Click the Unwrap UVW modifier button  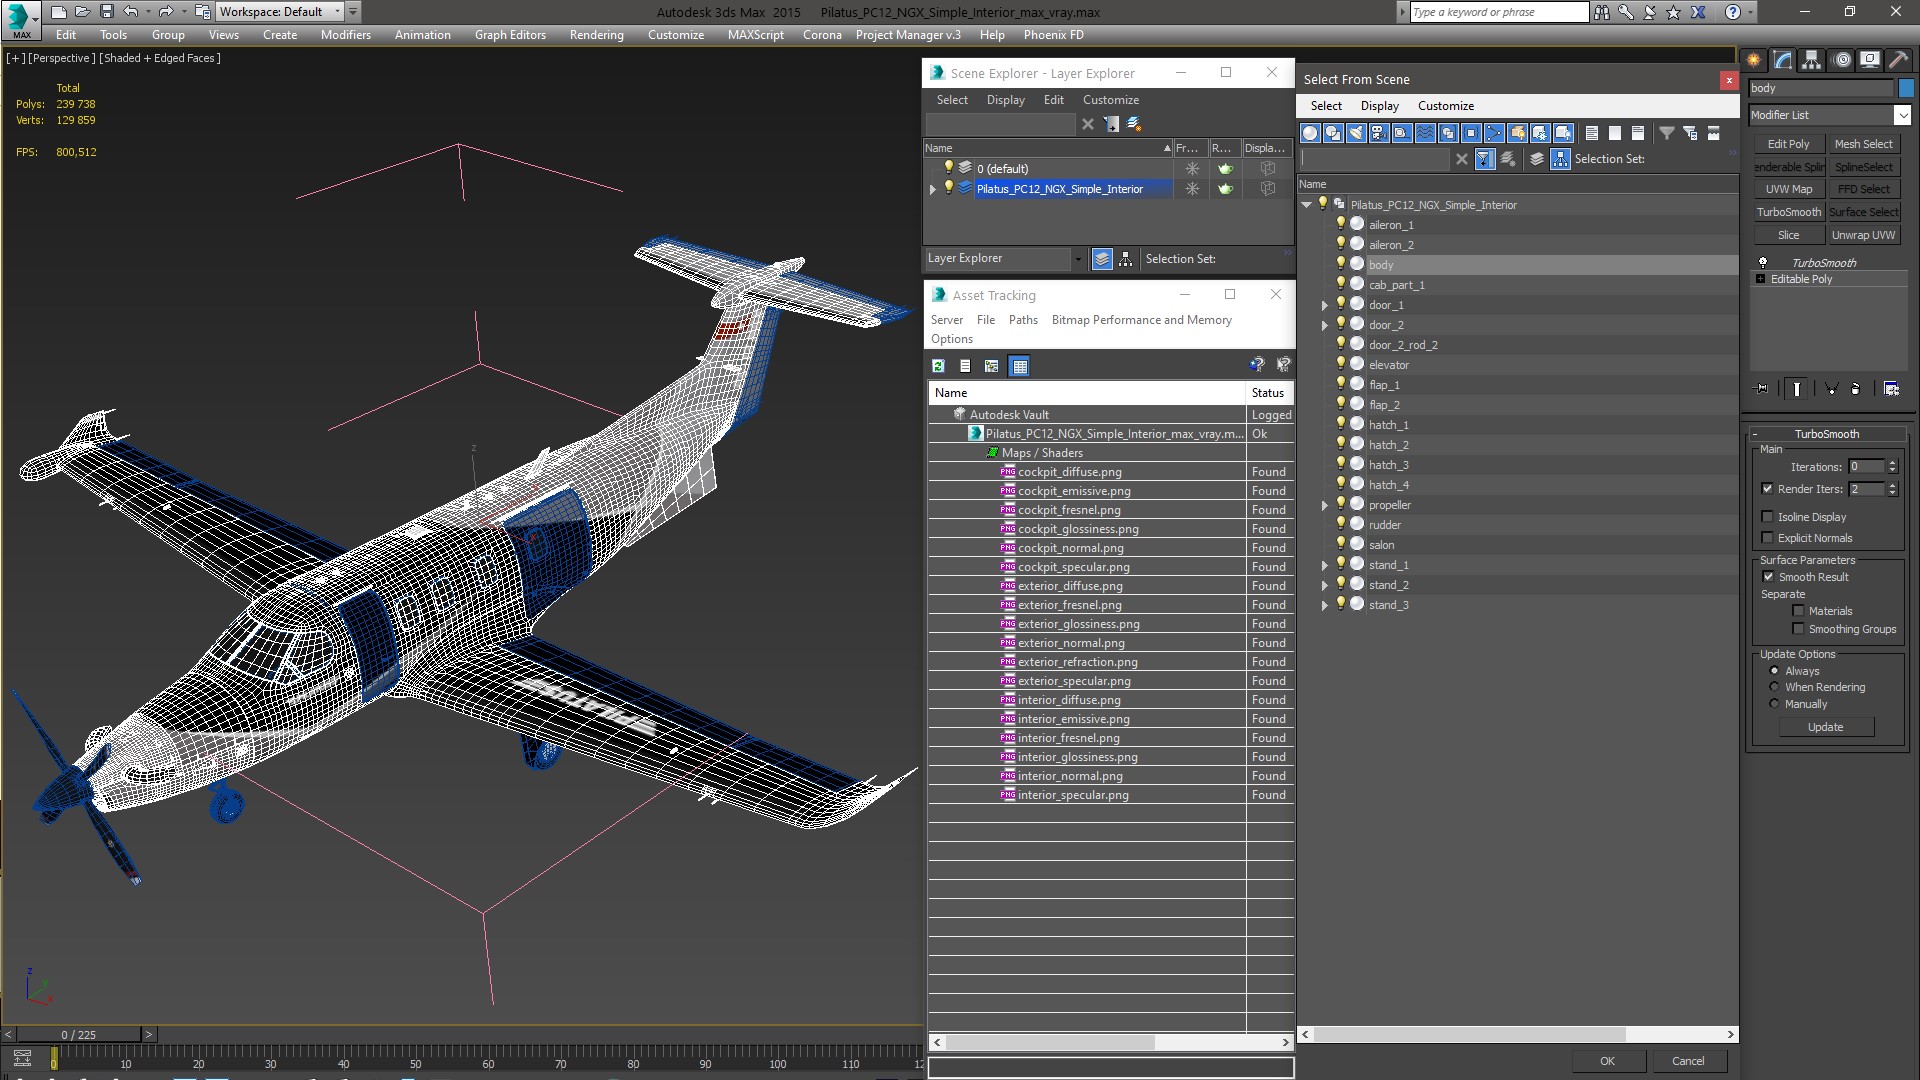pyautogui.click(x=1863, y=235)
